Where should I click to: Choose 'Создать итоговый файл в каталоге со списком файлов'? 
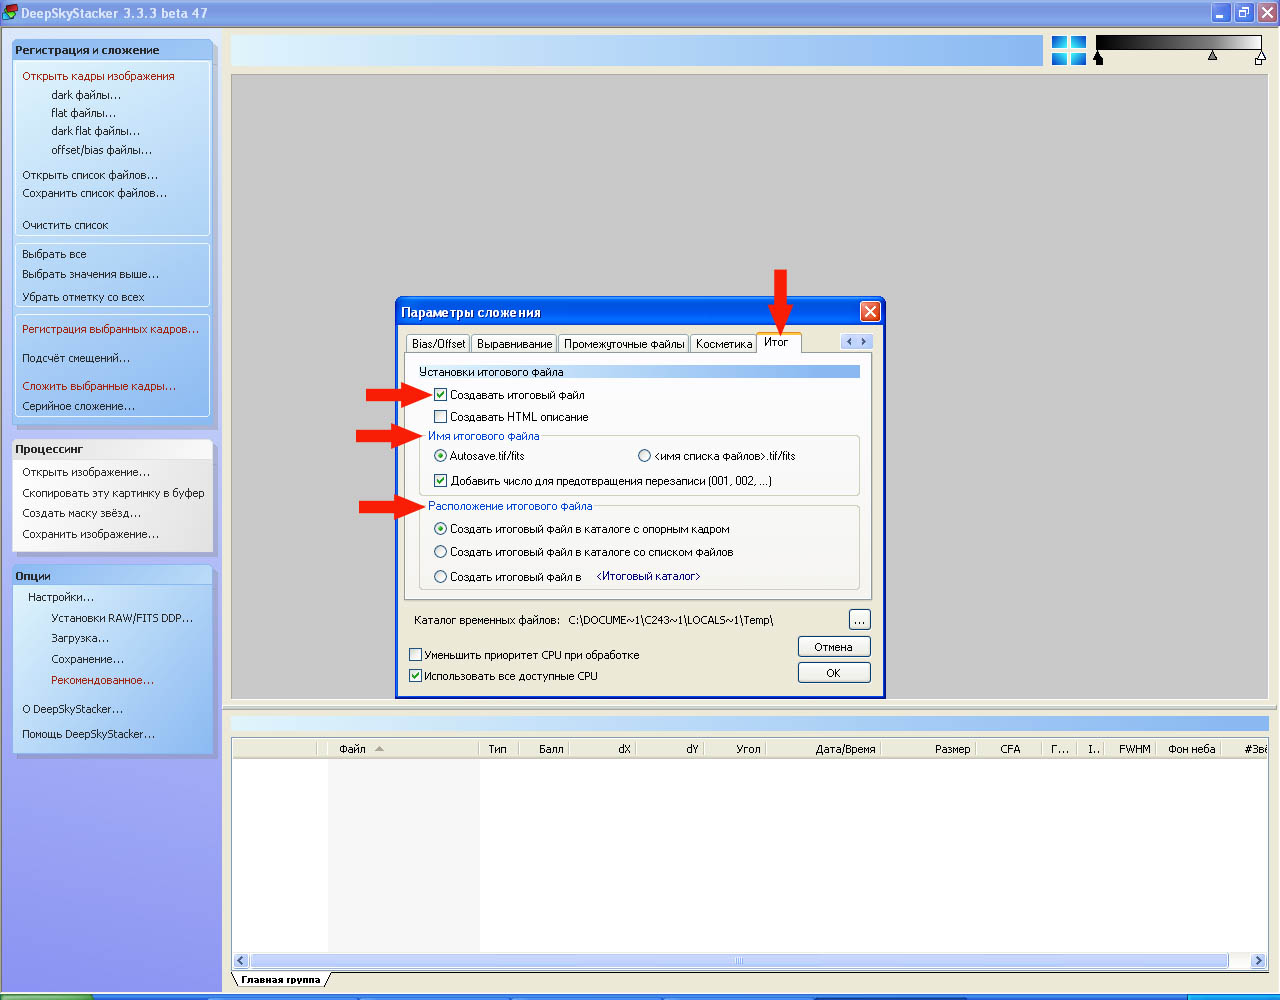tap(441, 552)
